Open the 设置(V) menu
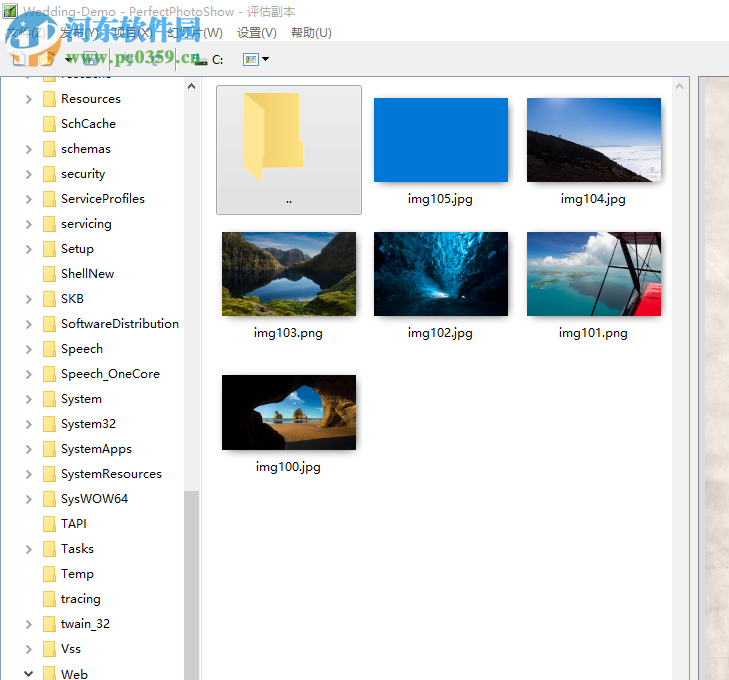The width and height of the screenshot is (729, 680). (257, 33)
